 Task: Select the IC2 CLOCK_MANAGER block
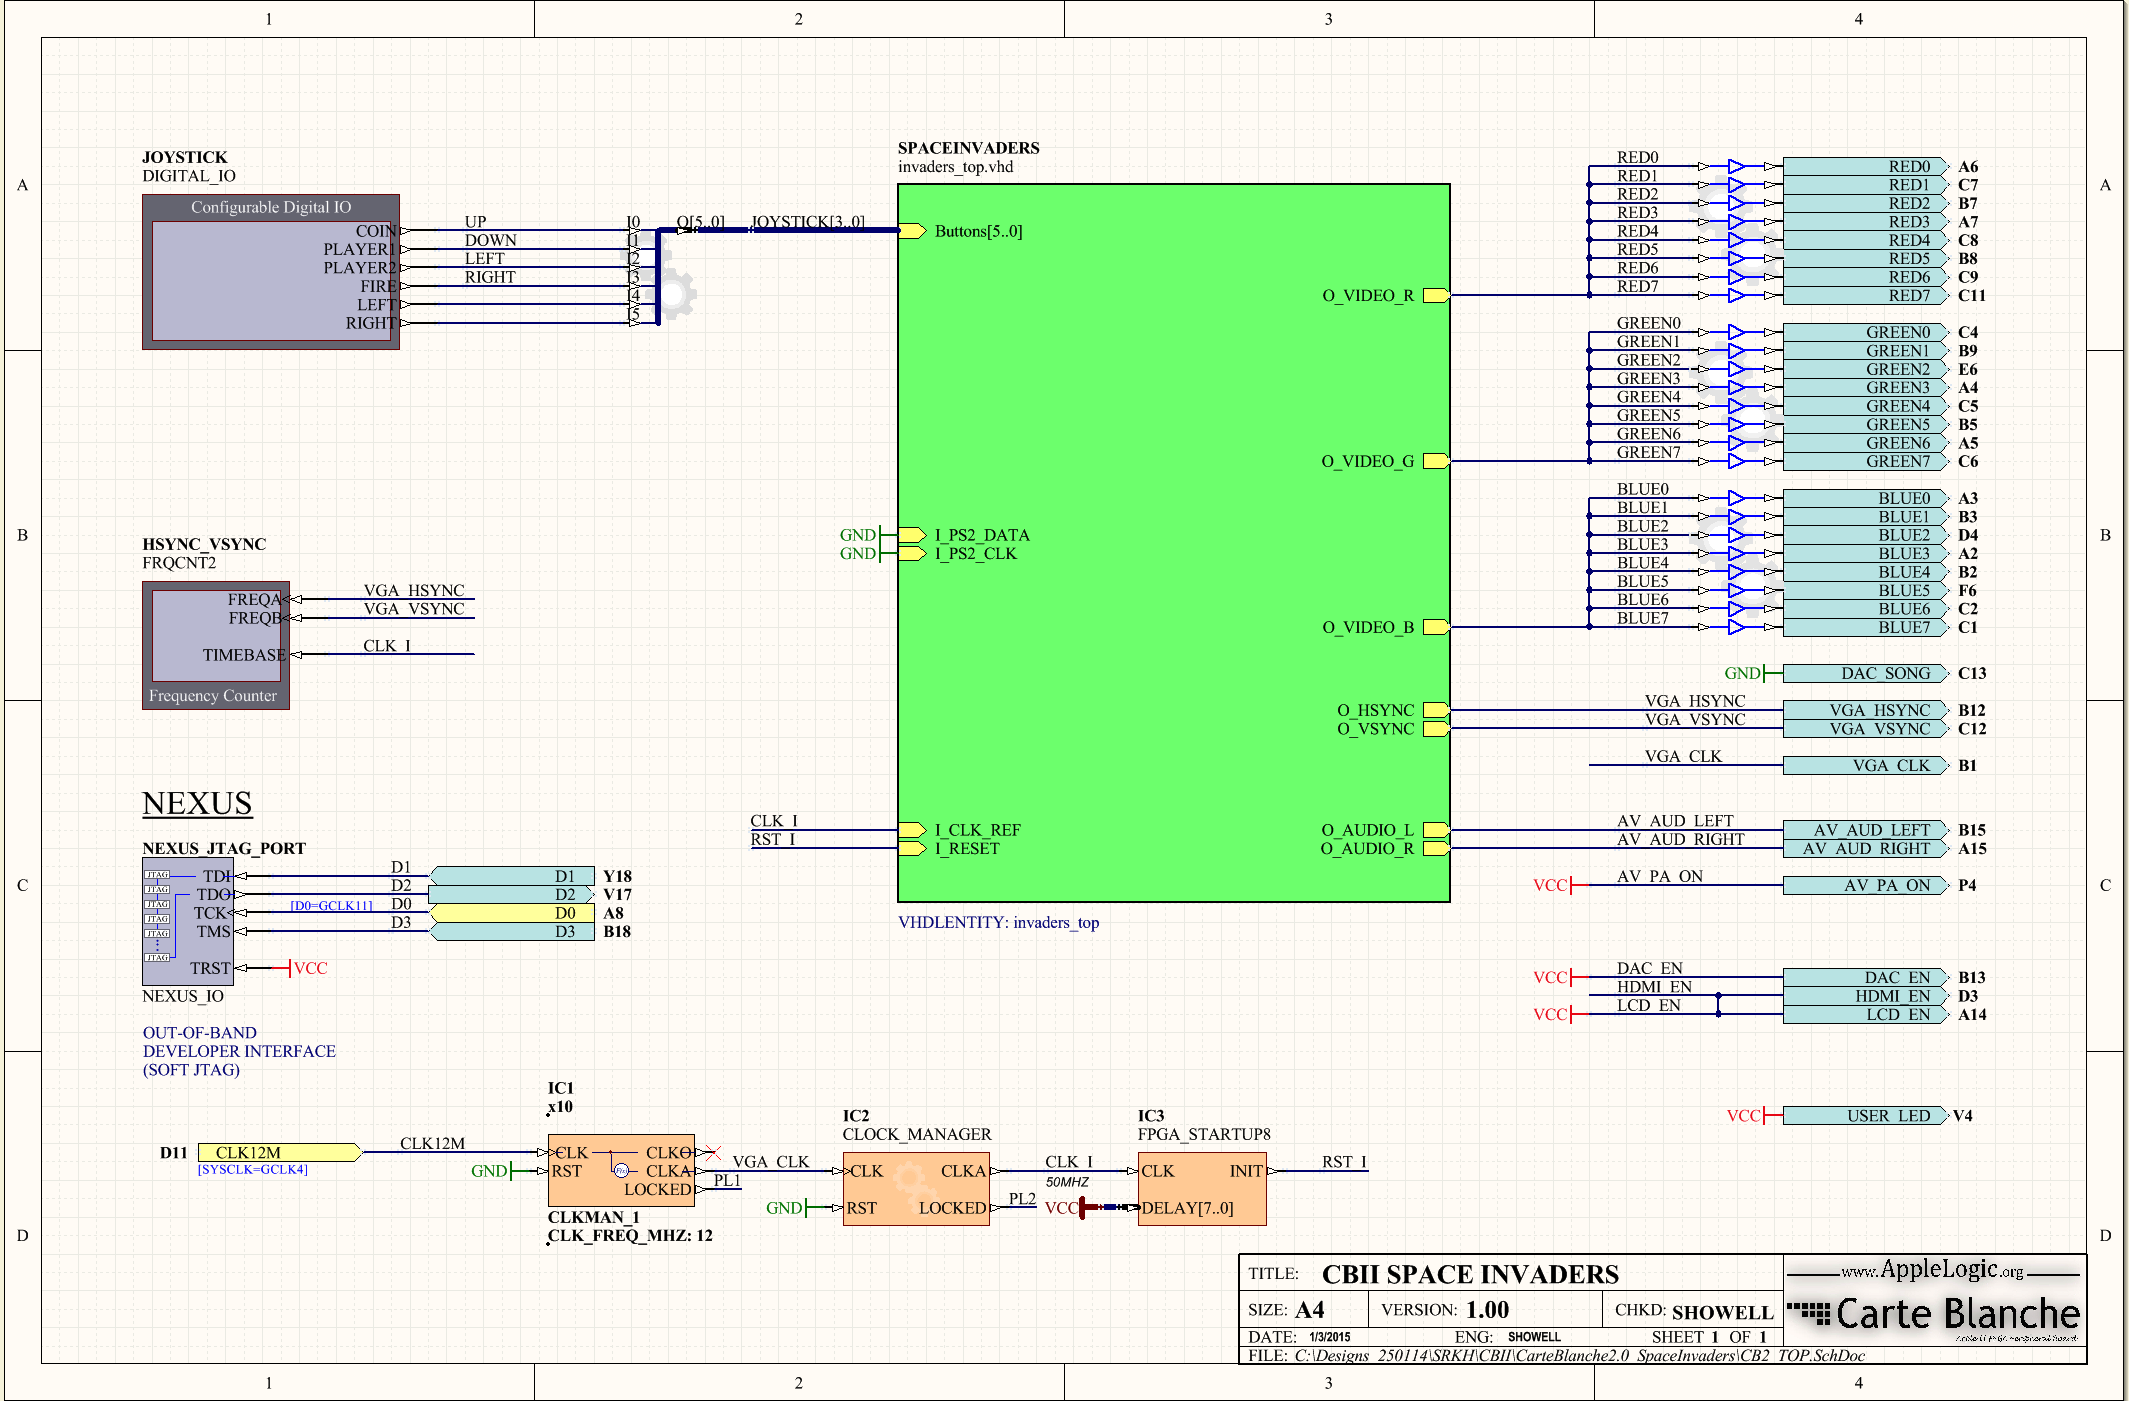point(916,1189)
